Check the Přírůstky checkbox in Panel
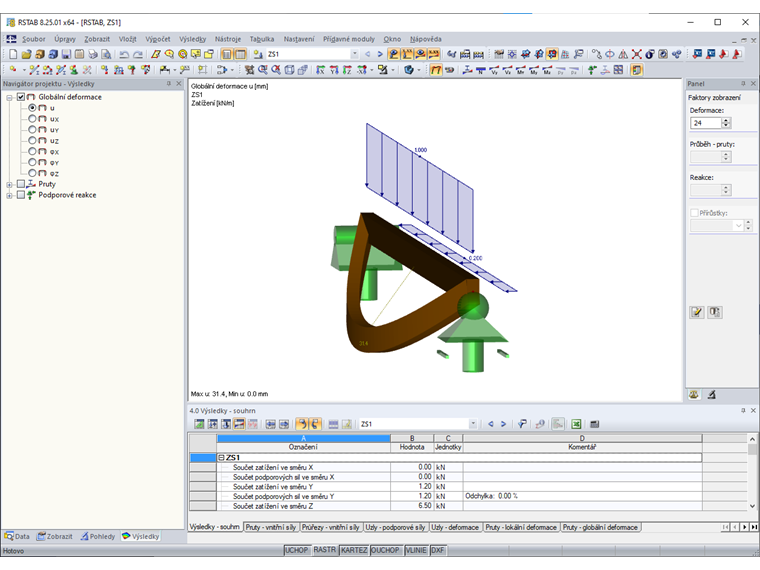The height and width of the screenshot is (570, 760). pos(694,213)
